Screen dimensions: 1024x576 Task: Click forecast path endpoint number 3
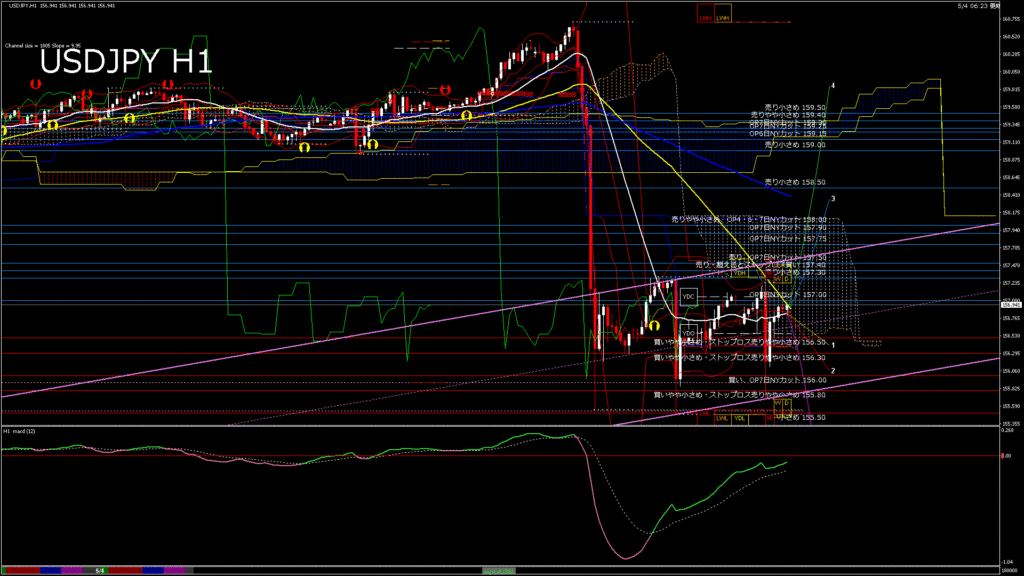pyautogui.click(x=833, y=199)
